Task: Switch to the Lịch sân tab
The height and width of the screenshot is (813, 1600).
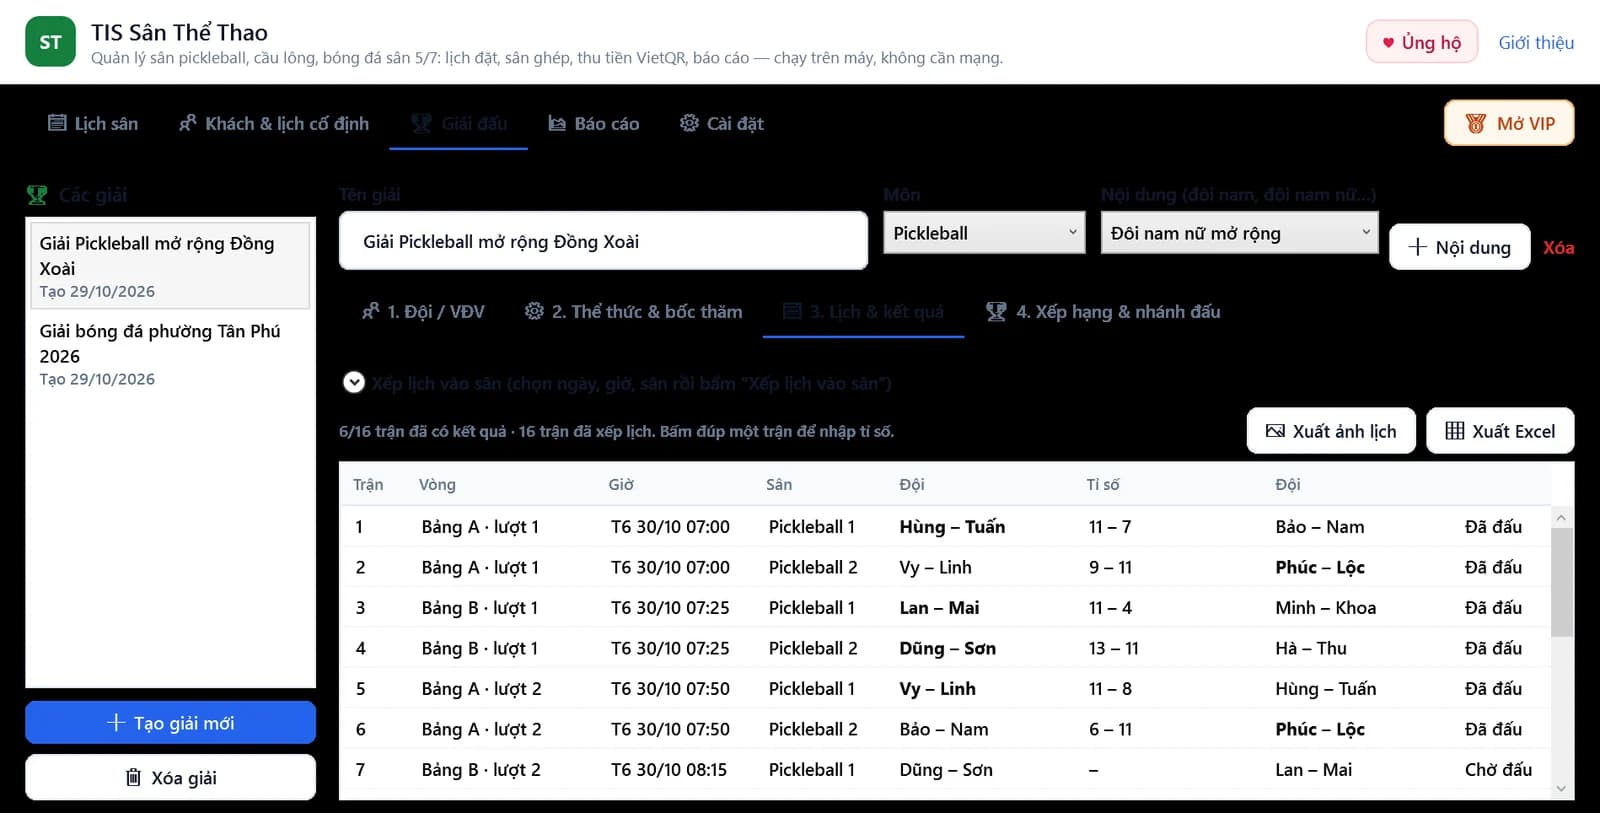Action: (x=93, y=123)
